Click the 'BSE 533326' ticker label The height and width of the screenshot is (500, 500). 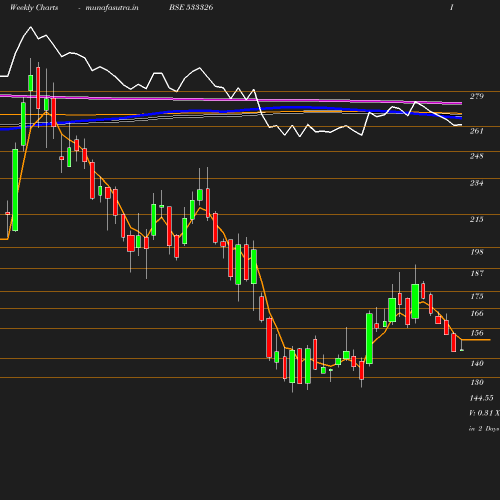(x=191, y=7)
